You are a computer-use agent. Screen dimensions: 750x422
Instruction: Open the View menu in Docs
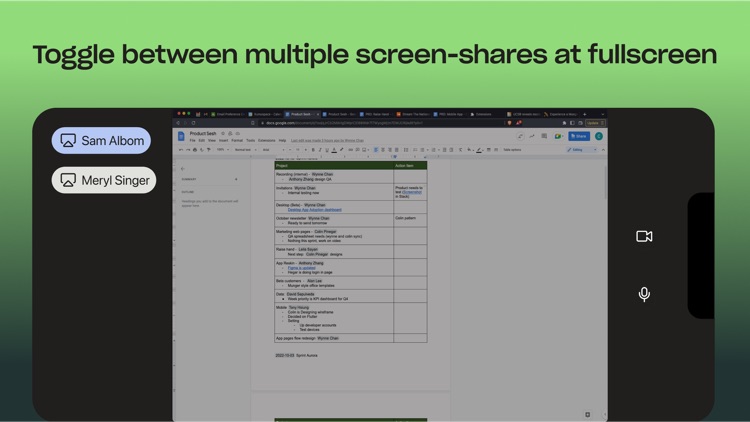(x=211, y=141)
